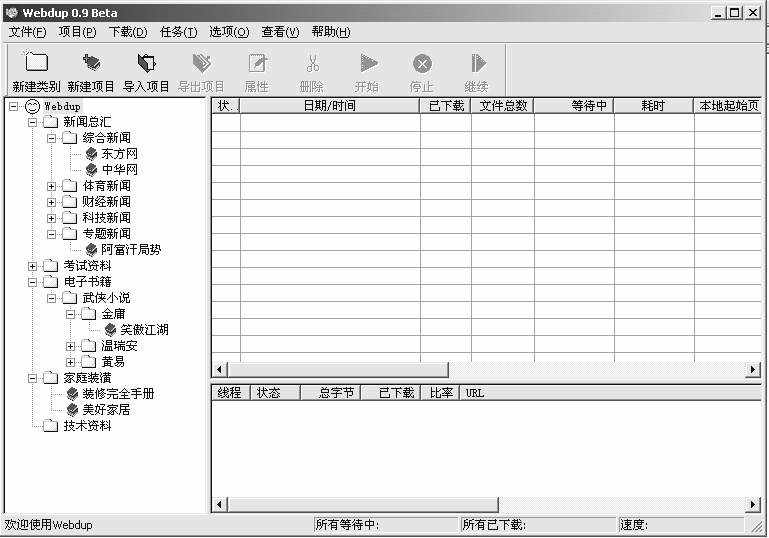
Task: Click the 新建类别 toolbar icon
Action: (x=36, y=62)
